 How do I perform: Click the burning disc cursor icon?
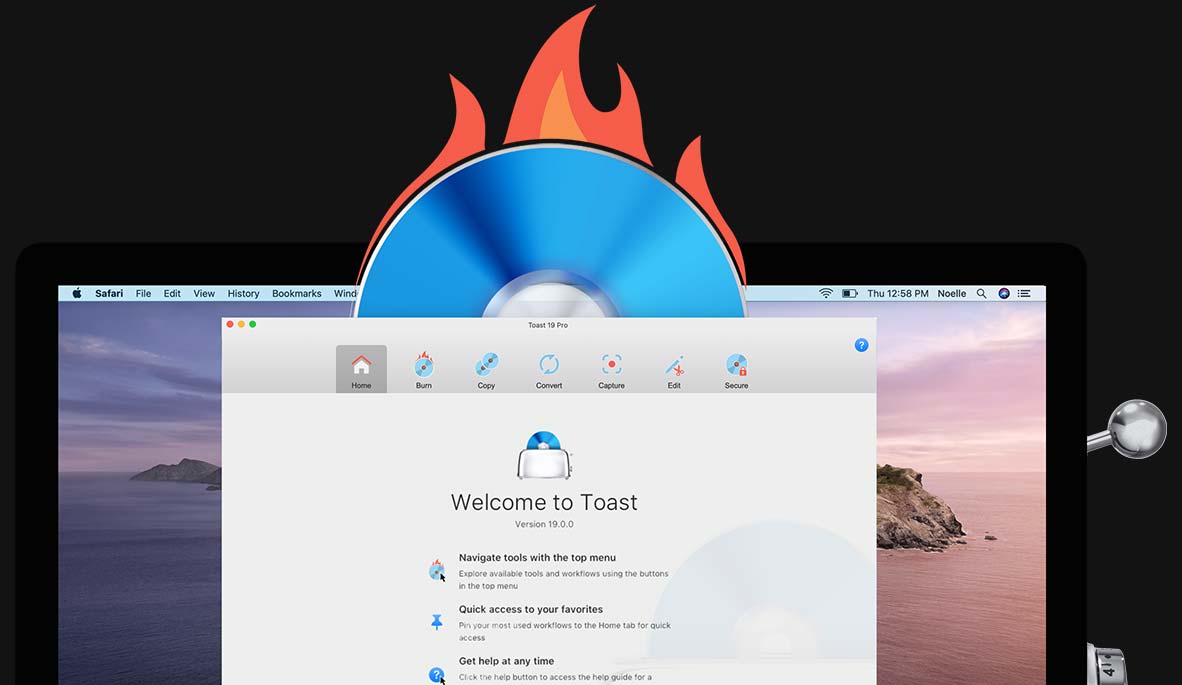point(437,570)
